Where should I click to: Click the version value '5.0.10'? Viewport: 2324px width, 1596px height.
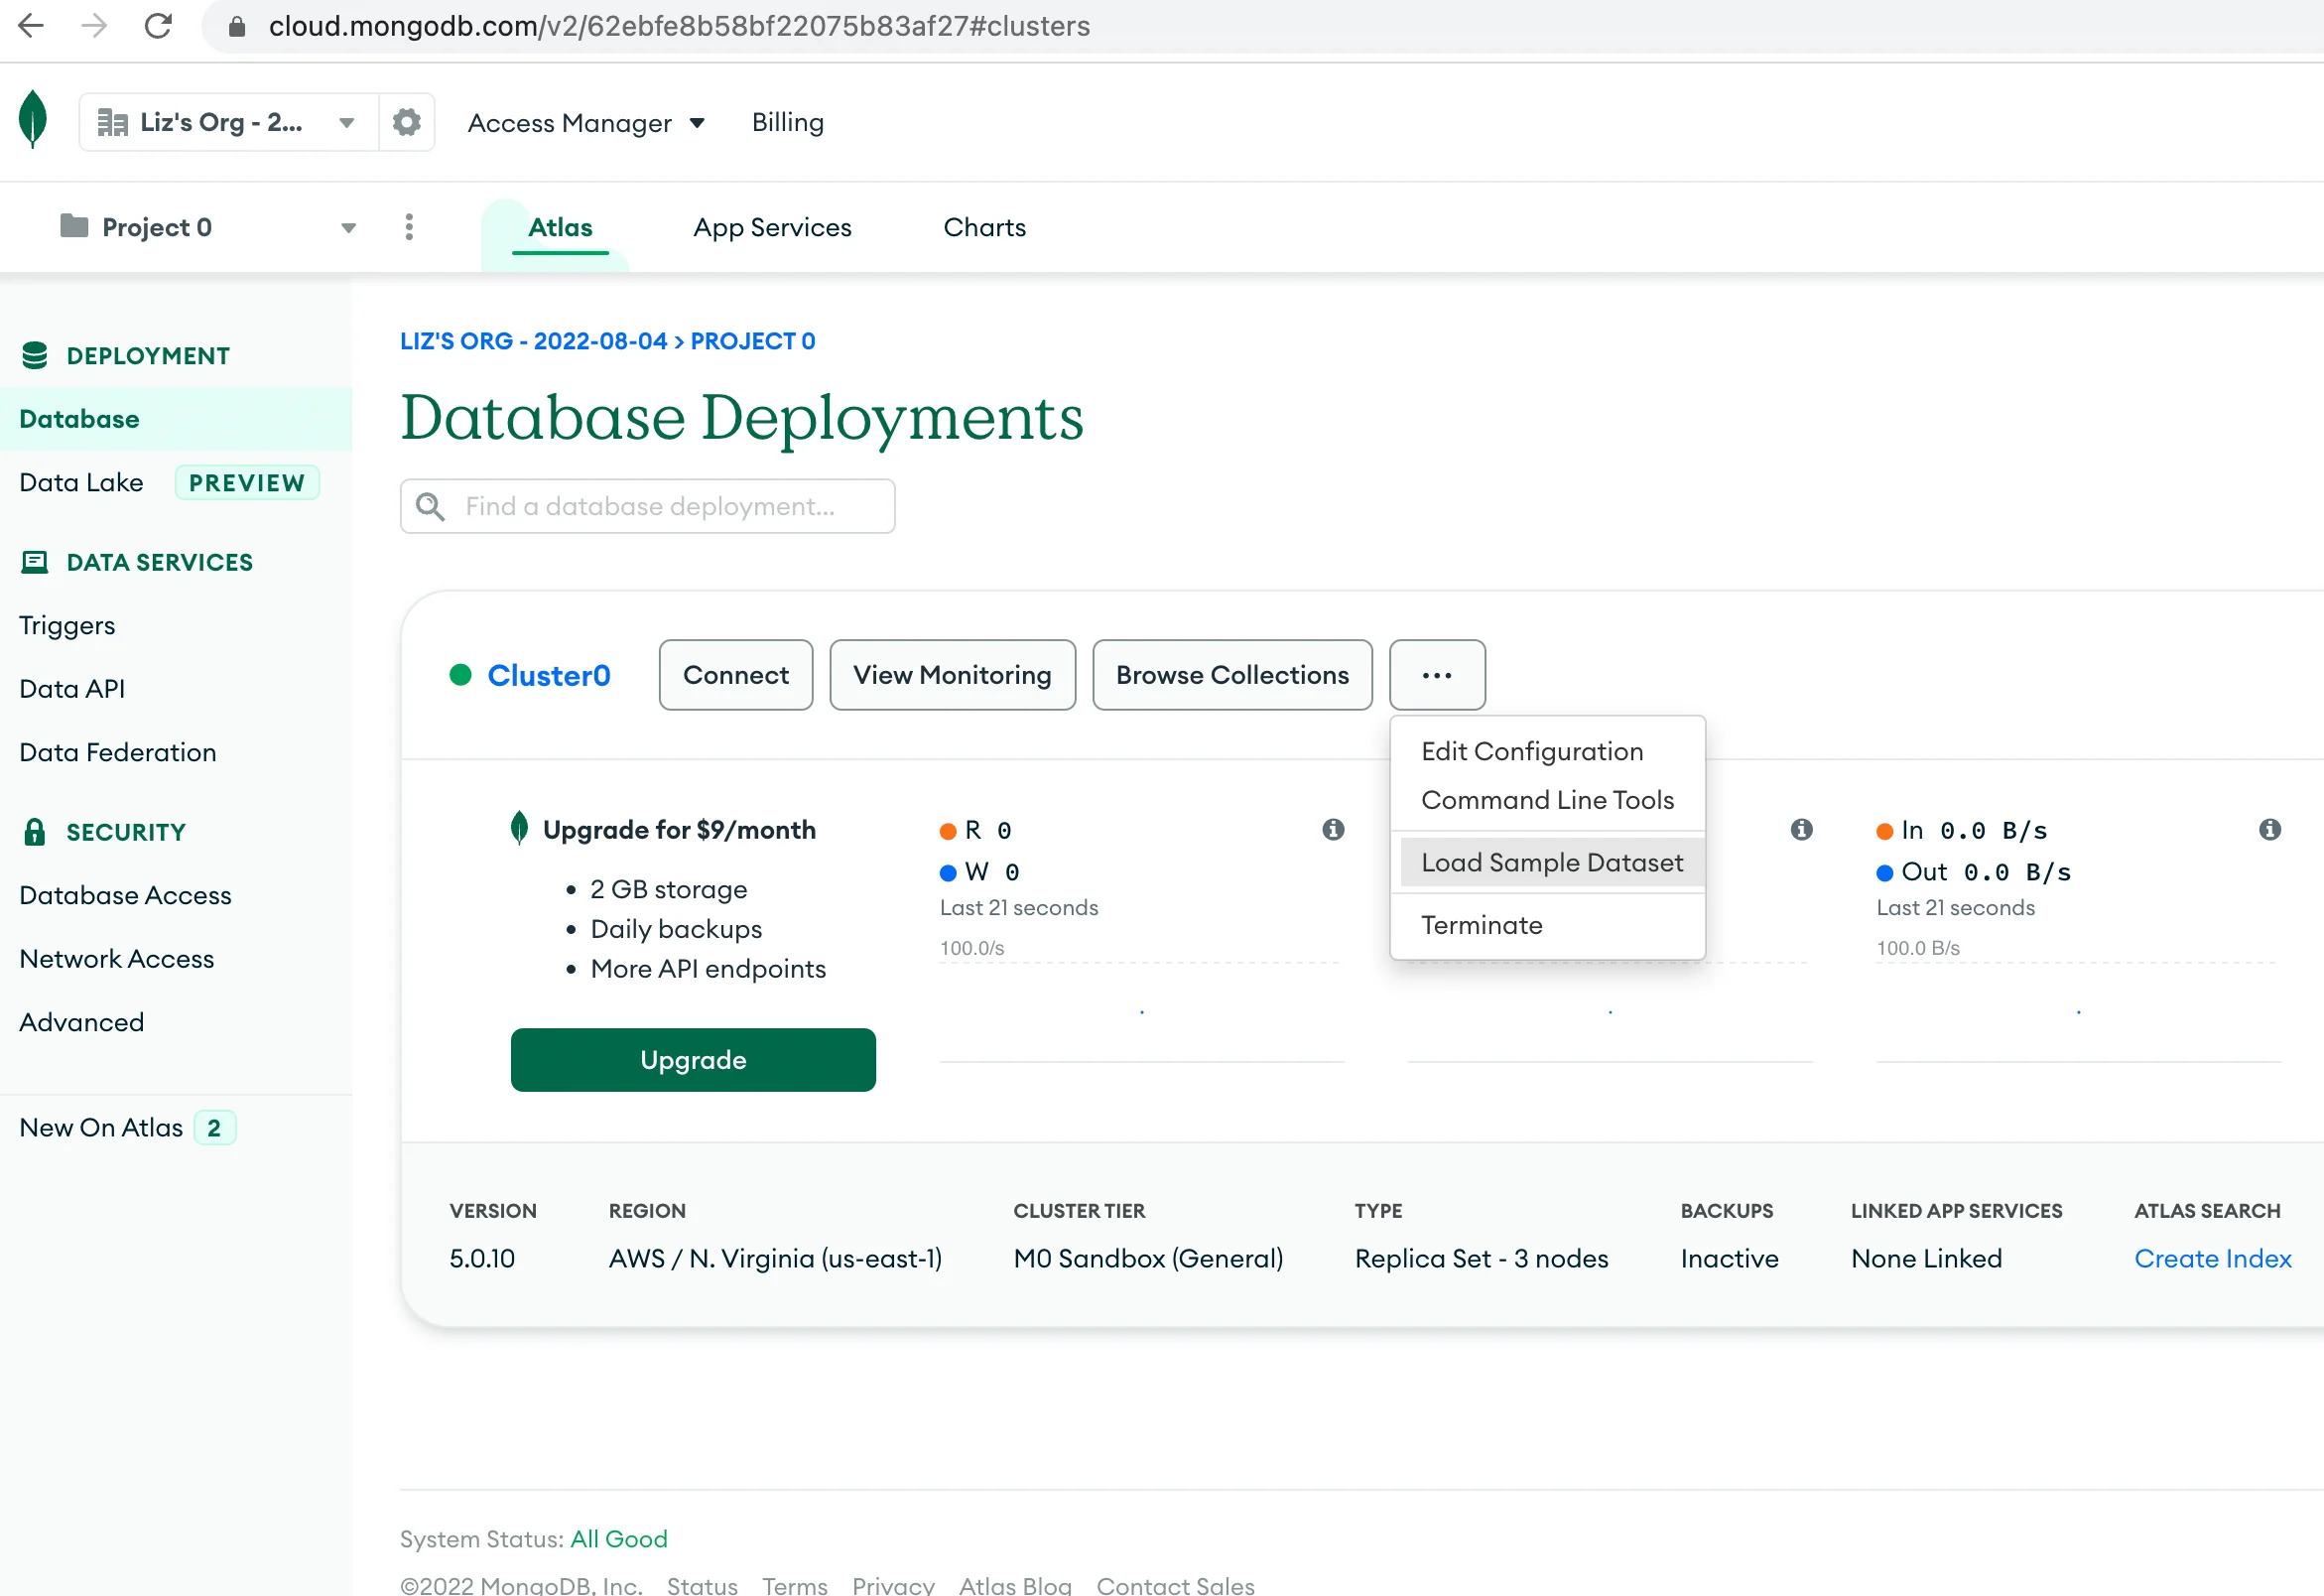[482, 1258]
